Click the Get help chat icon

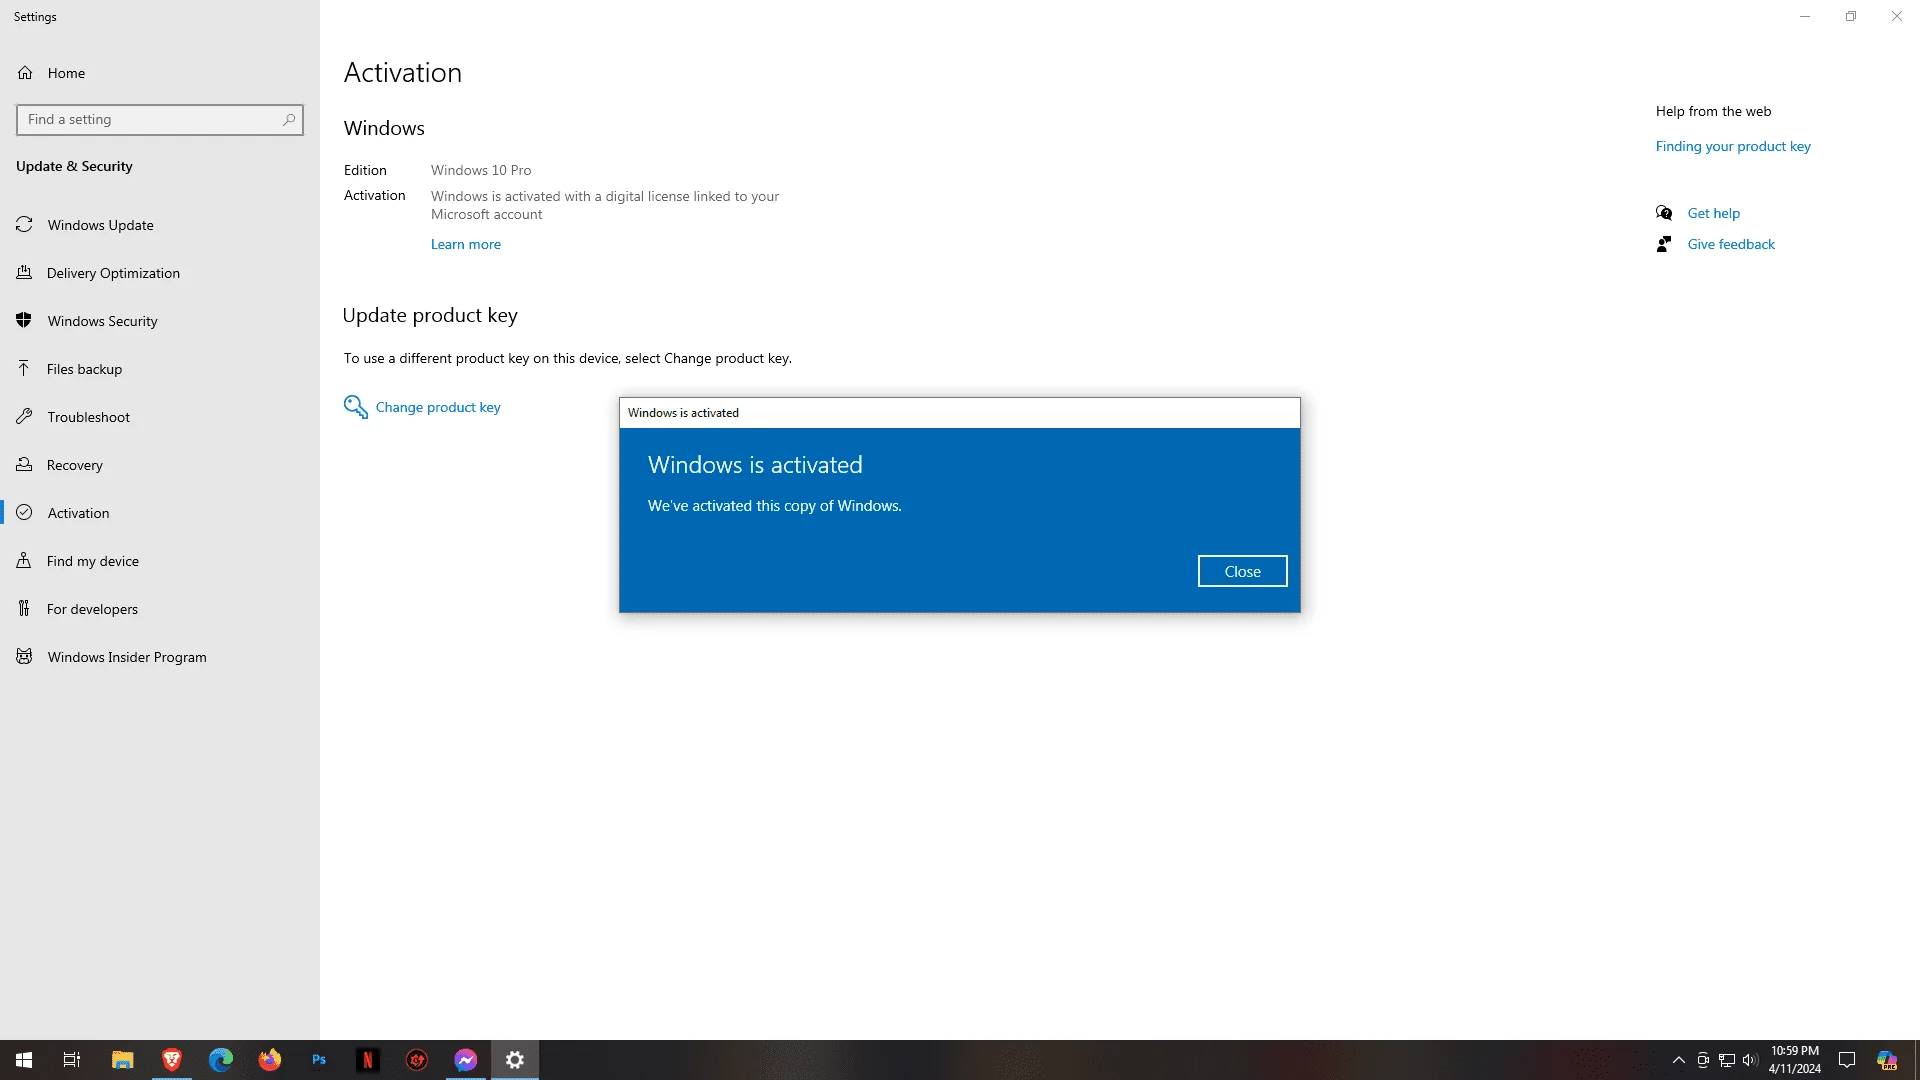click(x=1664, y=213)
